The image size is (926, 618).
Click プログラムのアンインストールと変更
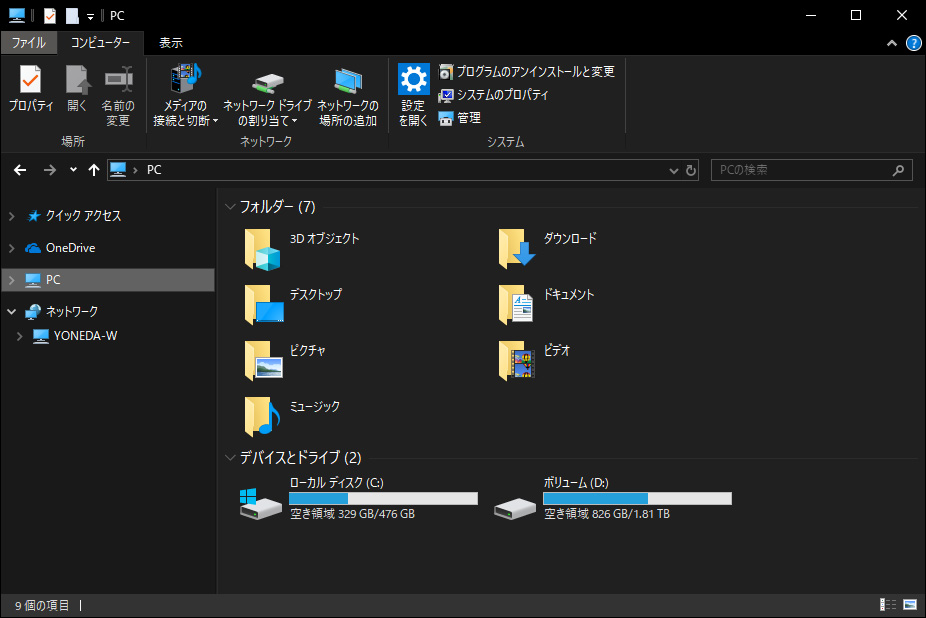pos(526,72)
